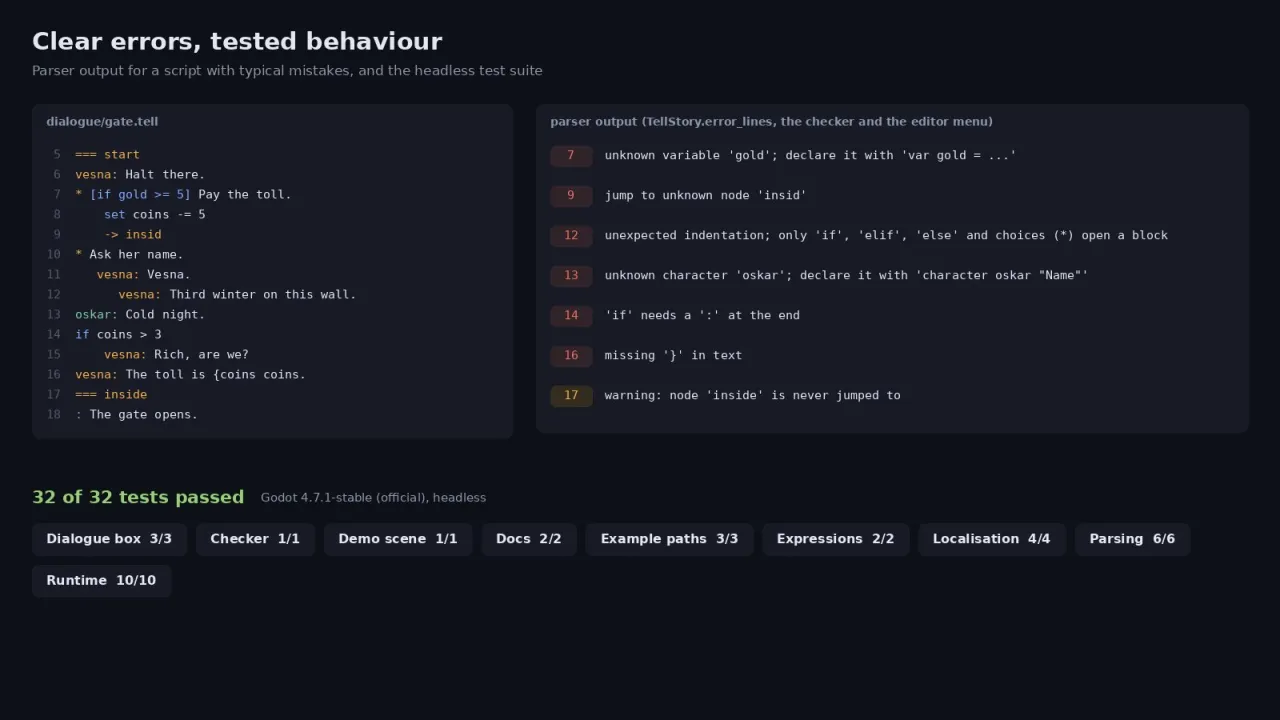Click the "=== start" code line

click(x=107, y=154)
